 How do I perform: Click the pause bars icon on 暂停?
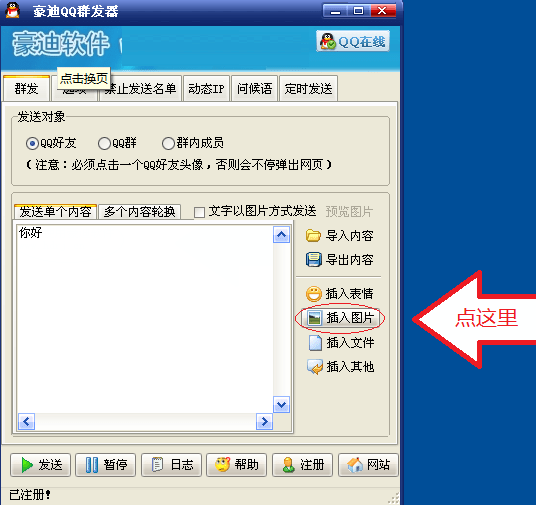pyautogui.click(x=92, y=465)
